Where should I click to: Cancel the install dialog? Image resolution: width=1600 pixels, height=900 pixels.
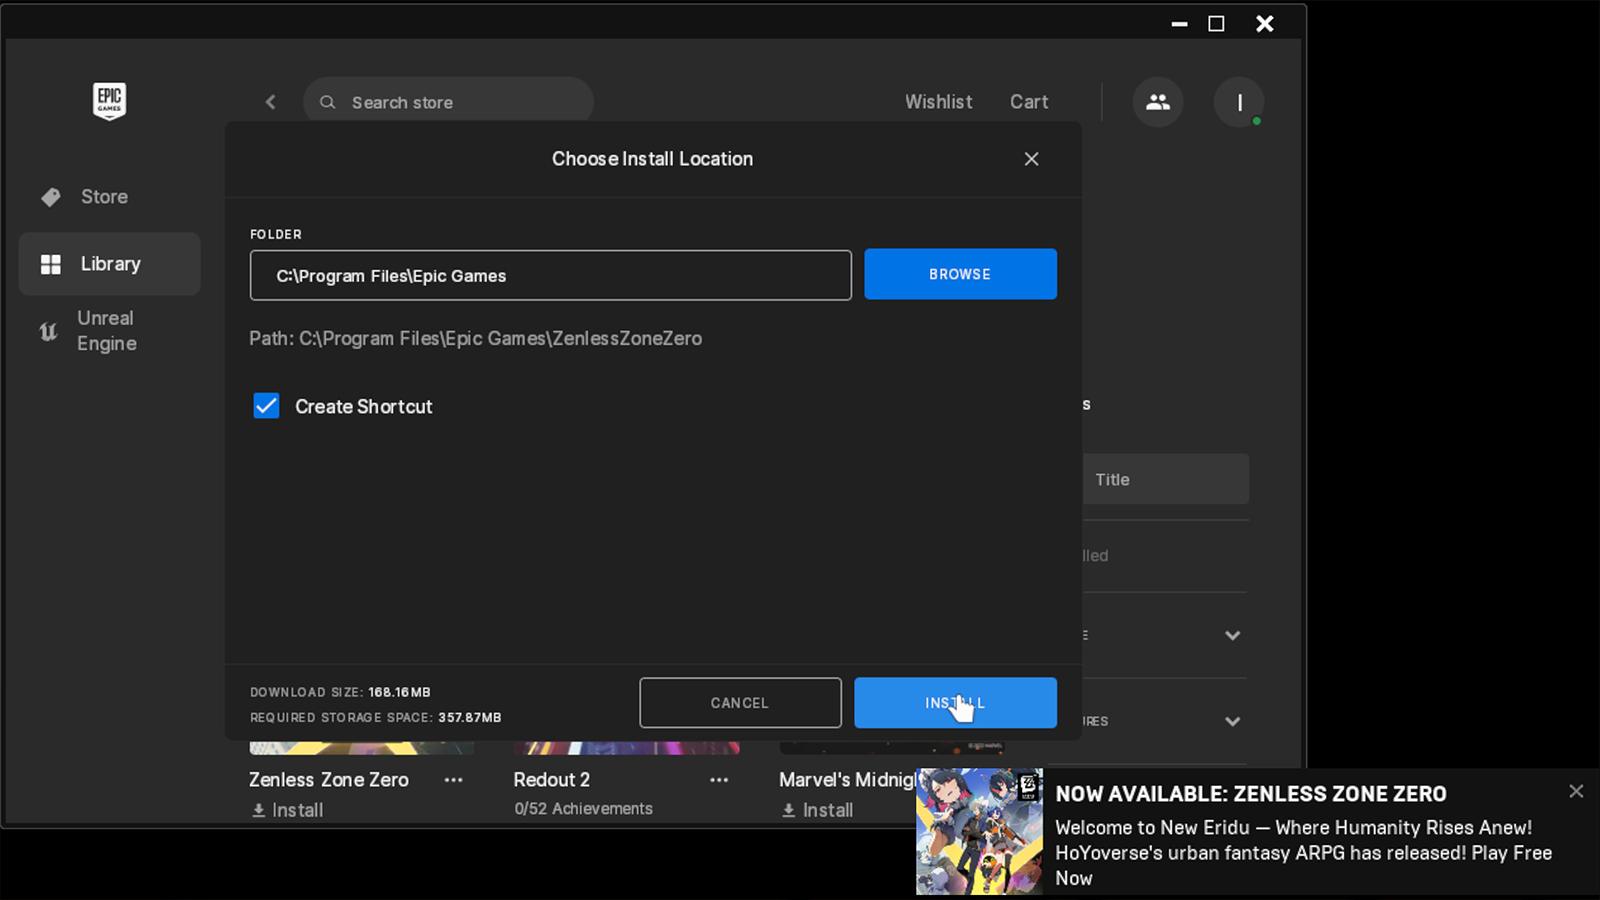tap(740, 703)
